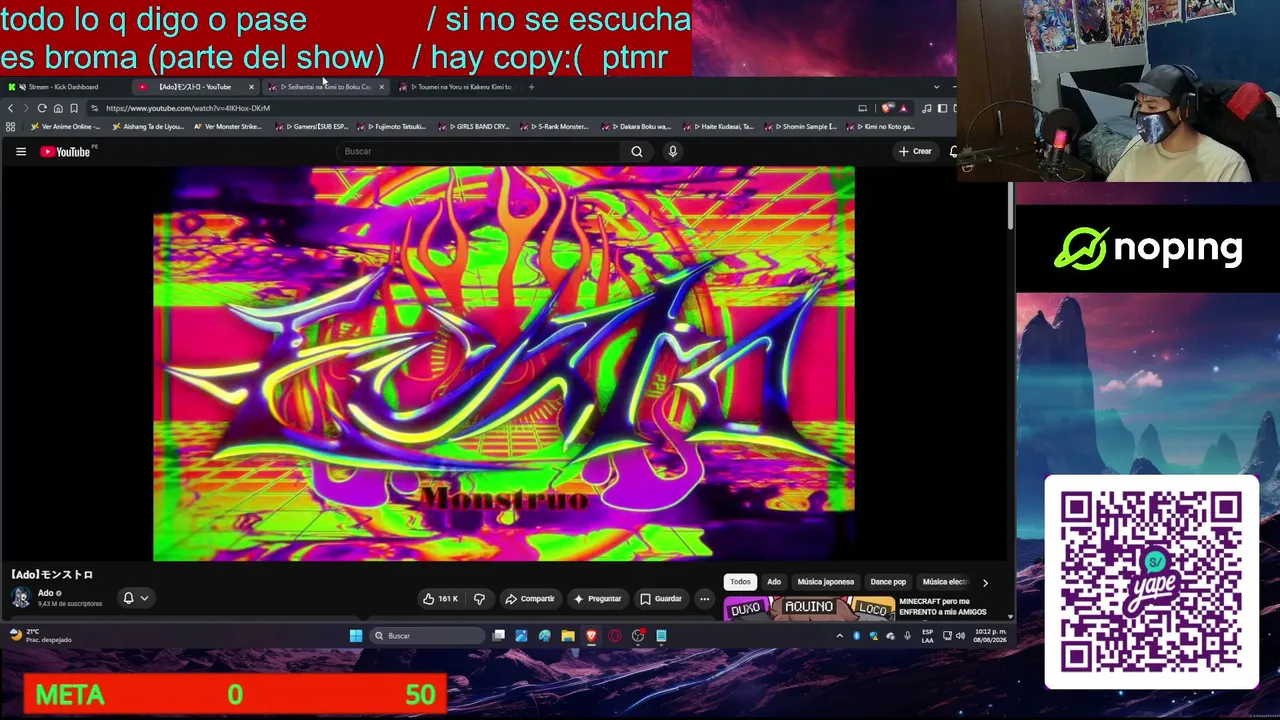1280x720 pixels.
Task: Select the Ado filter chip
Action: (x=774, y=582)
